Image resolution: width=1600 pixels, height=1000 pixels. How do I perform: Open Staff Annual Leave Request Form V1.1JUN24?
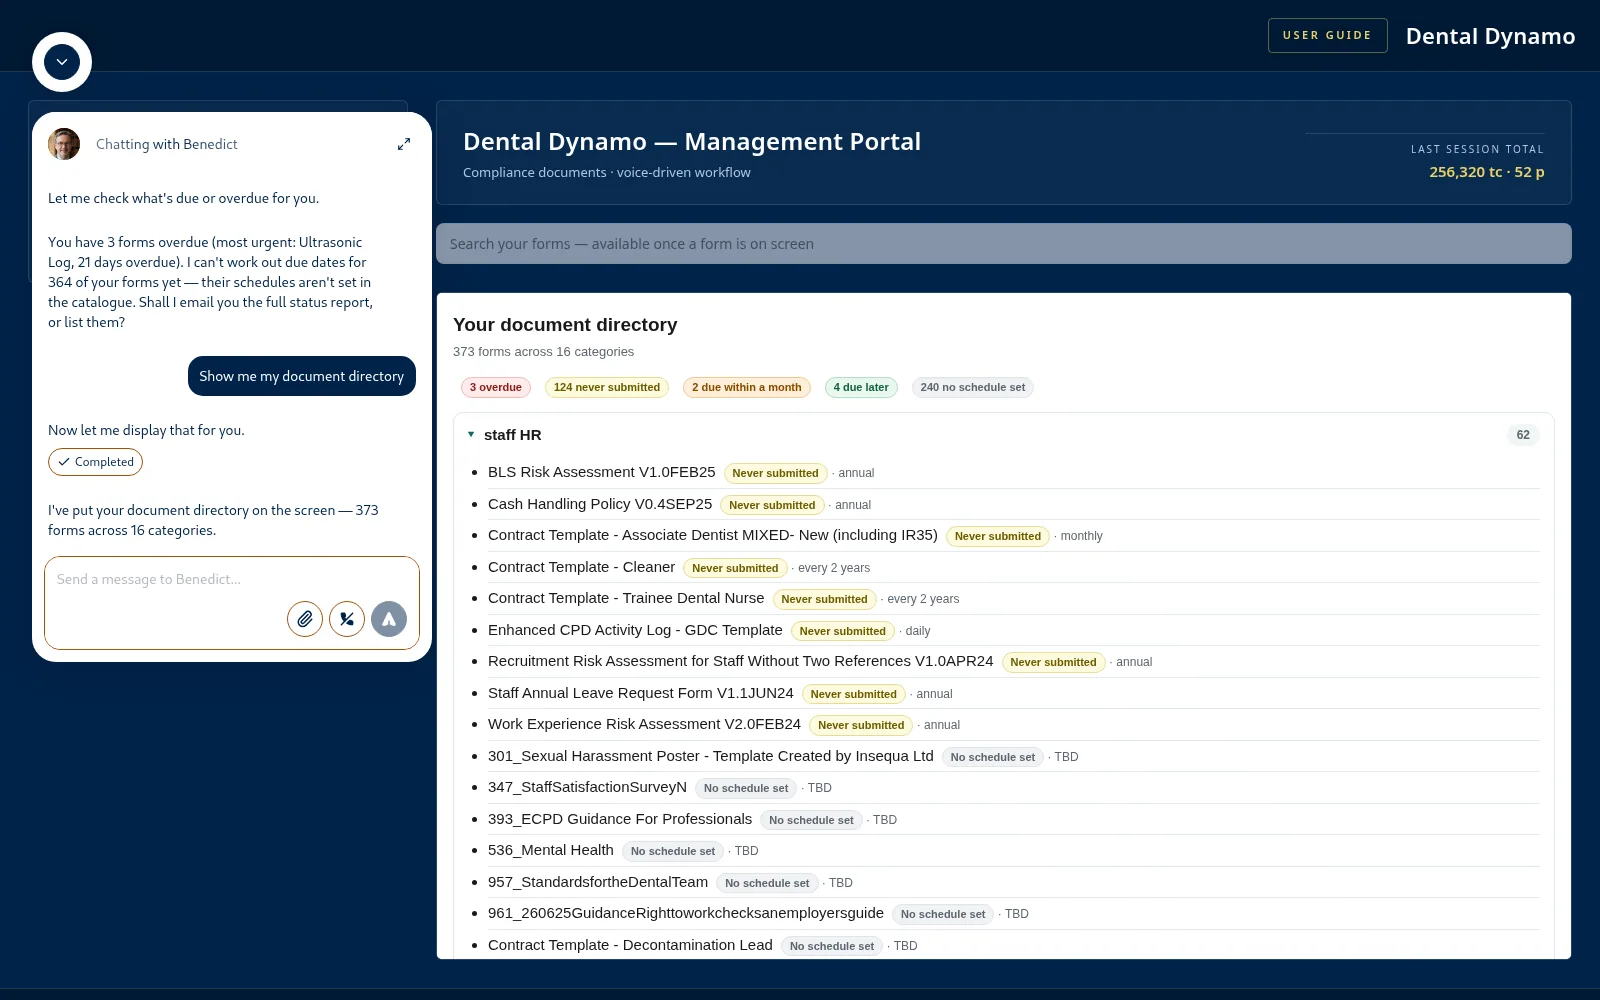coord(641,693)
